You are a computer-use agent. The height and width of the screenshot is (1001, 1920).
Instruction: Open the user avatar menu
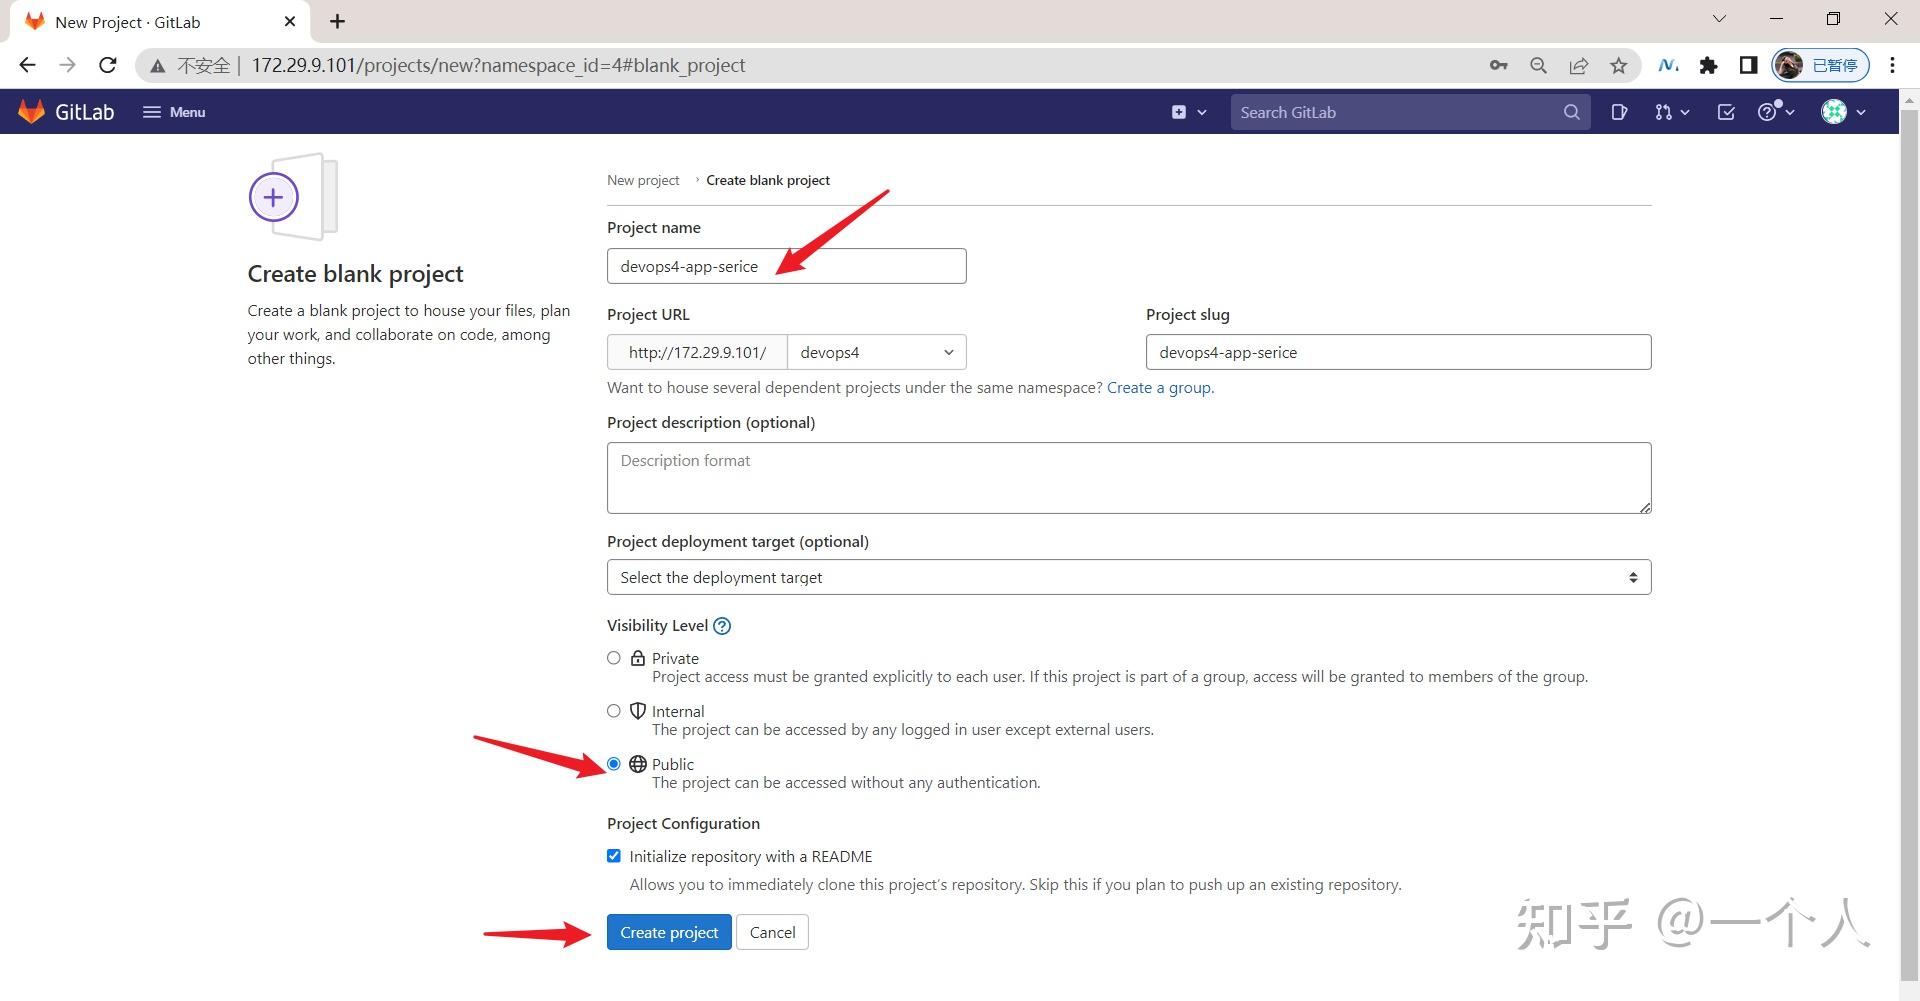(1844, 112)
